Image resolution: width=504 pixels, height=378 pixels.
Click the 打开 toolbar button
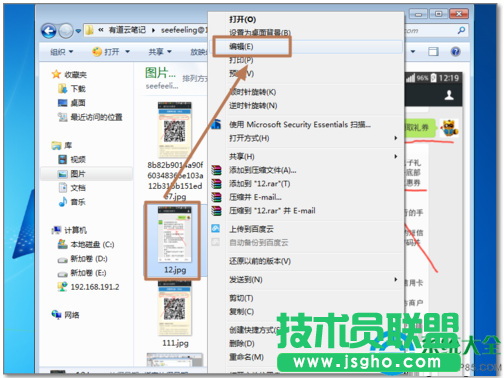pyautogui.click(x=106, y=52)
